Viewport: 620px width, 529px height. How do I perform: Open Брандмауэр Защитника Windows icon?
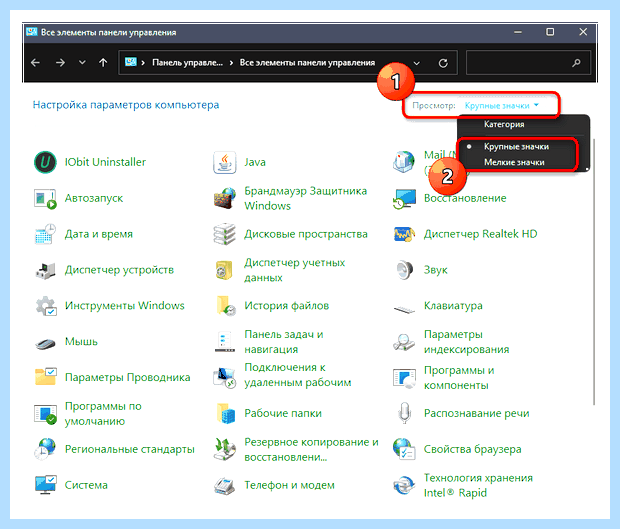point(225,198)
